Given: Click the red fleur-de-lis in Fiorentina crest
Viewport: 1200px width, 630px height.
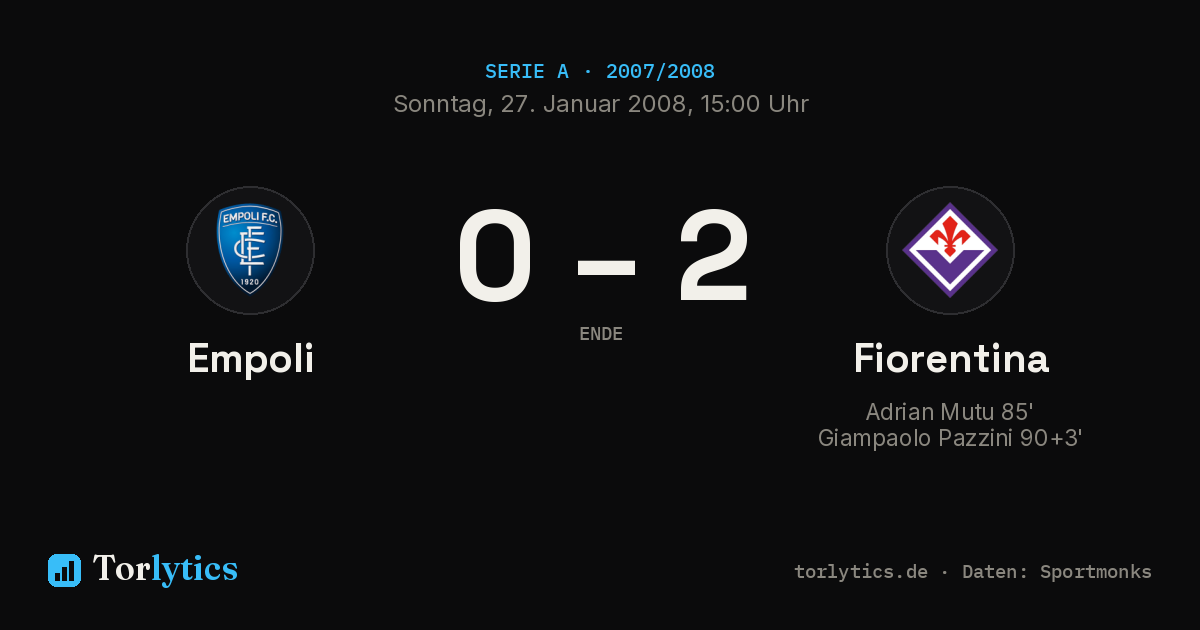Looking at the screenshot, I should [950, 236].
